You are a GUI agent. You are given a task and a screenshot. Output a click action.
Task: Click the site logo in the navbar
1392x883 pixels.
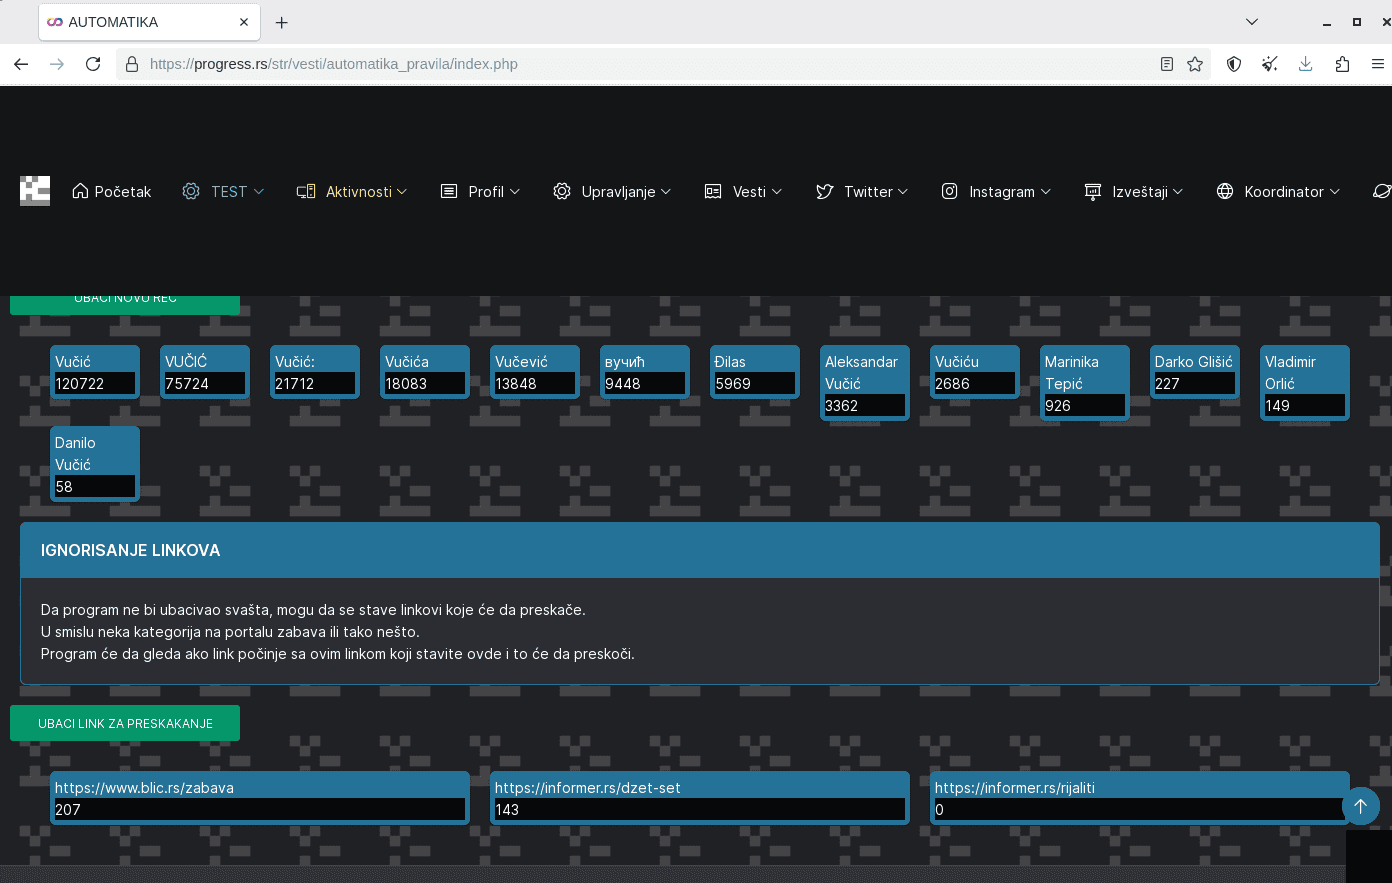tap(35, 191)
